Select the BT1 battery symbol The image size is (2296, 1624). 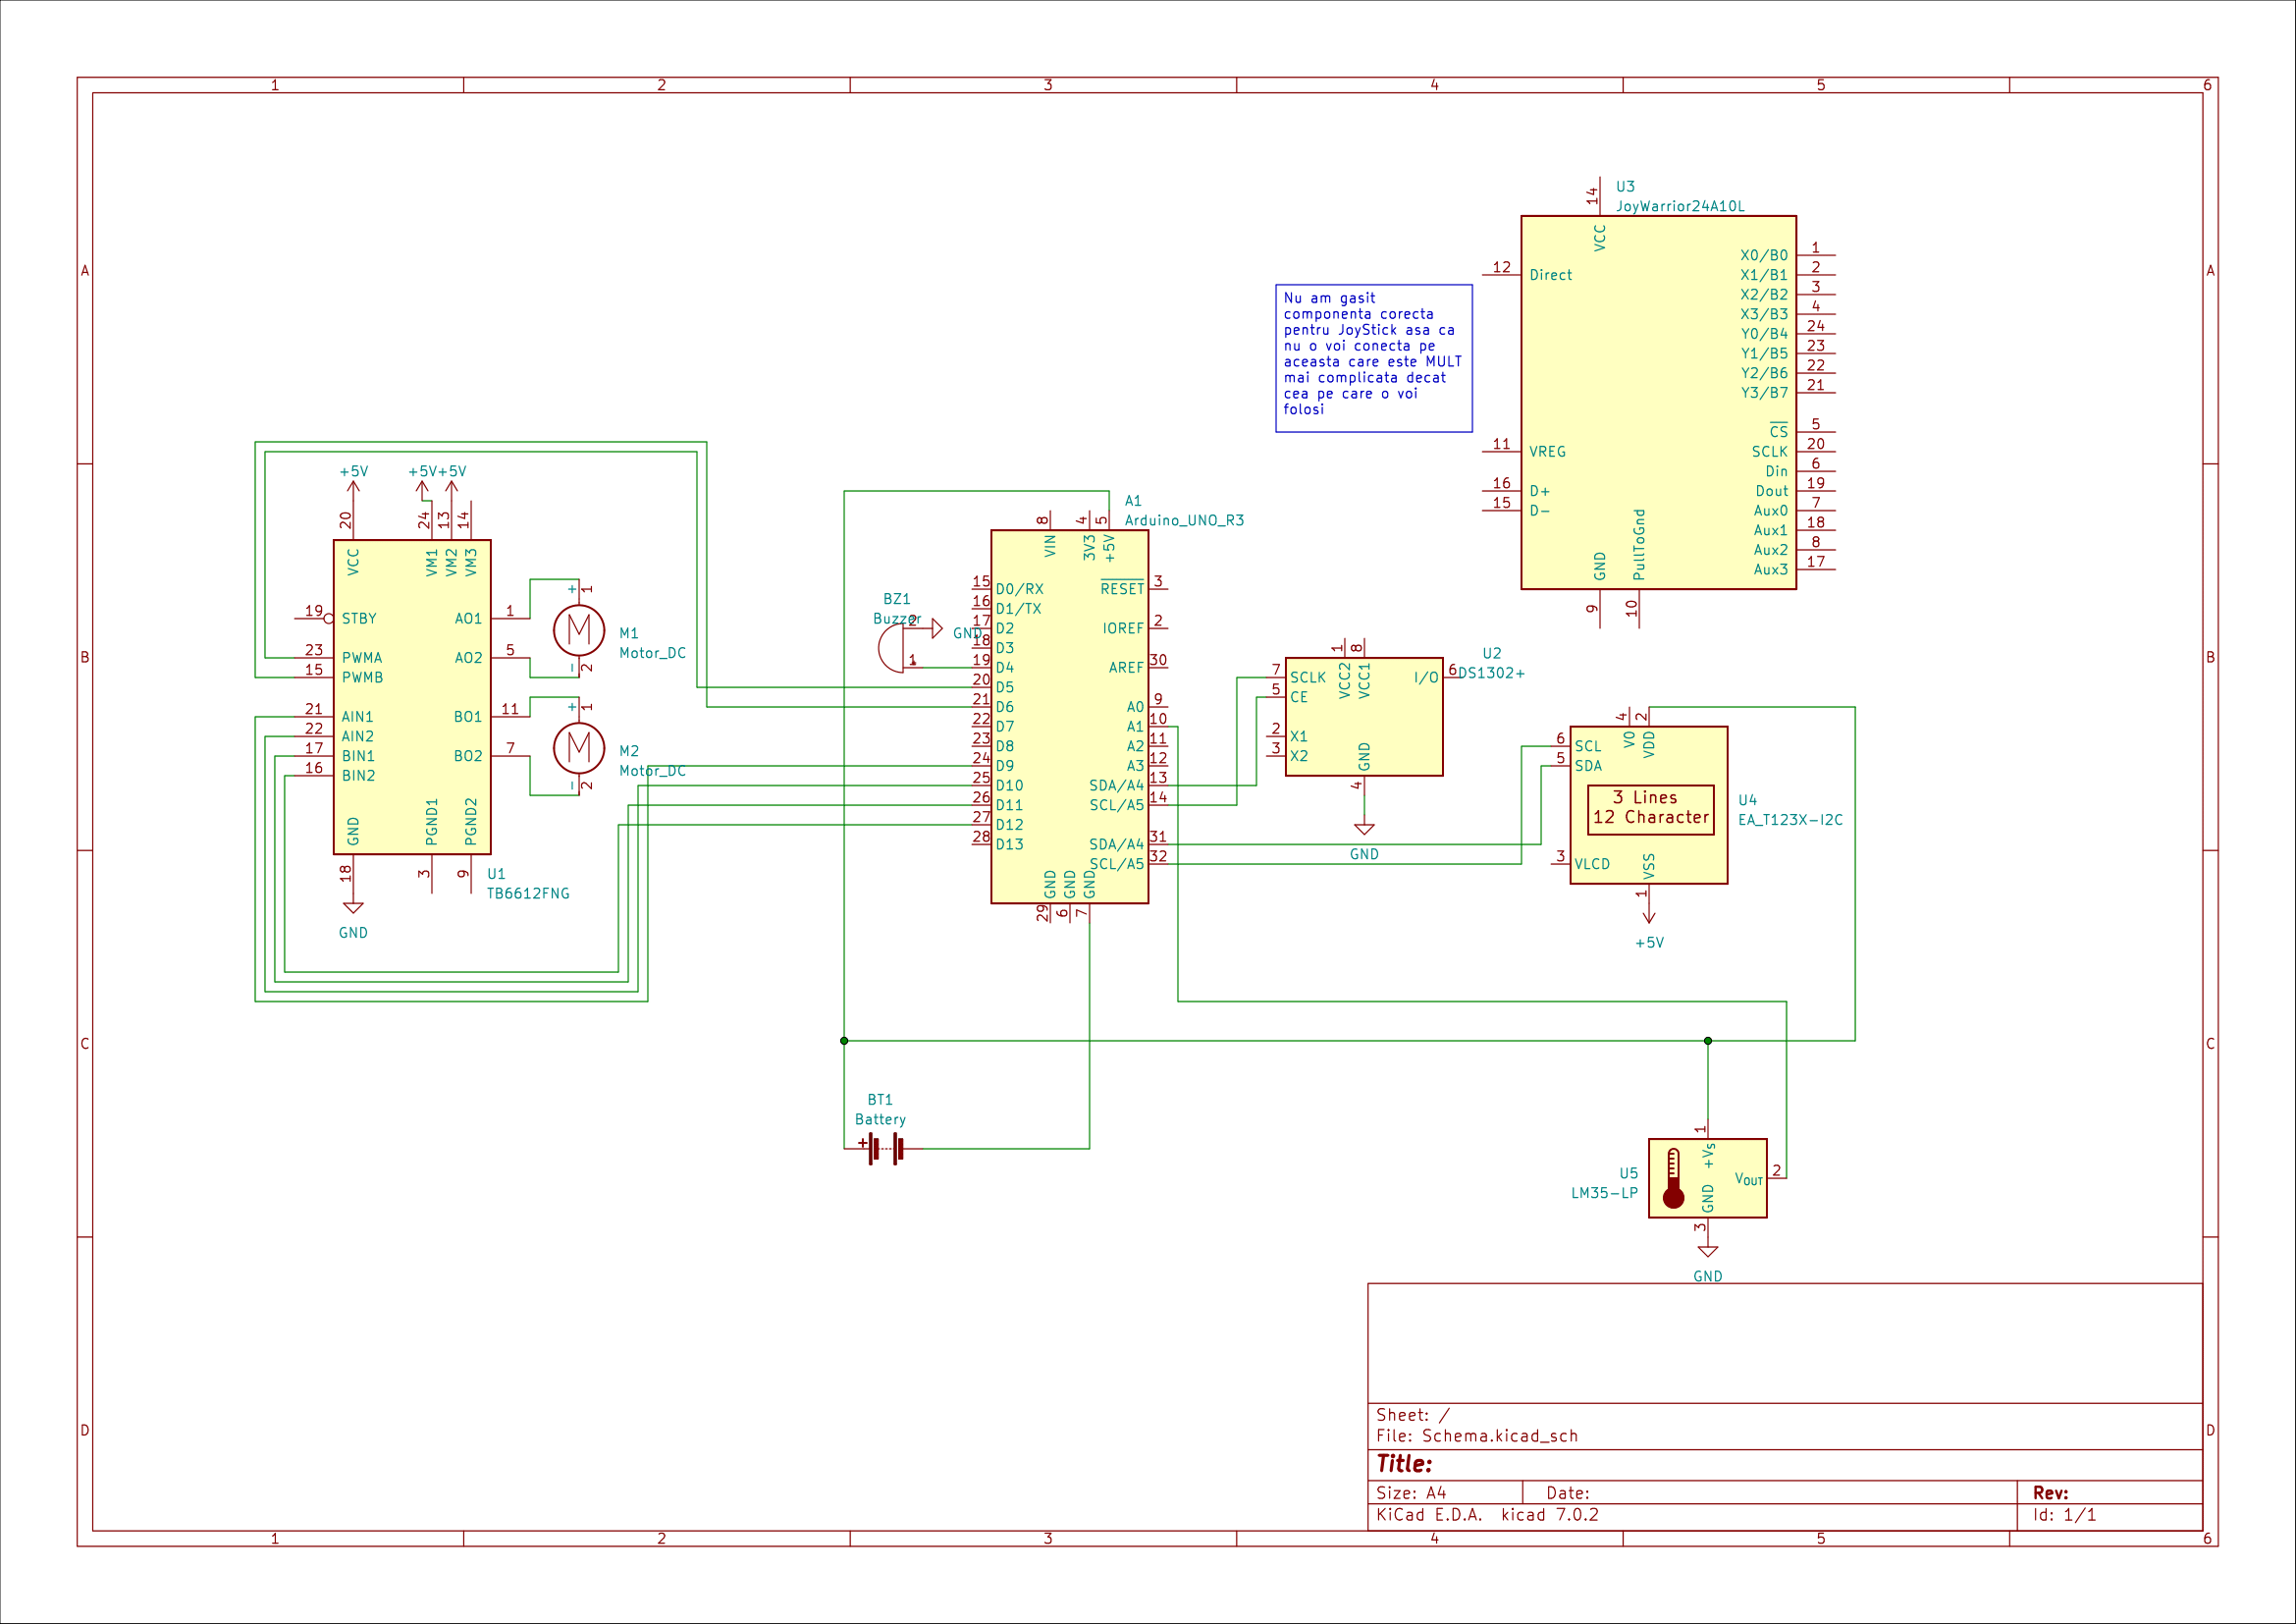882,1148
